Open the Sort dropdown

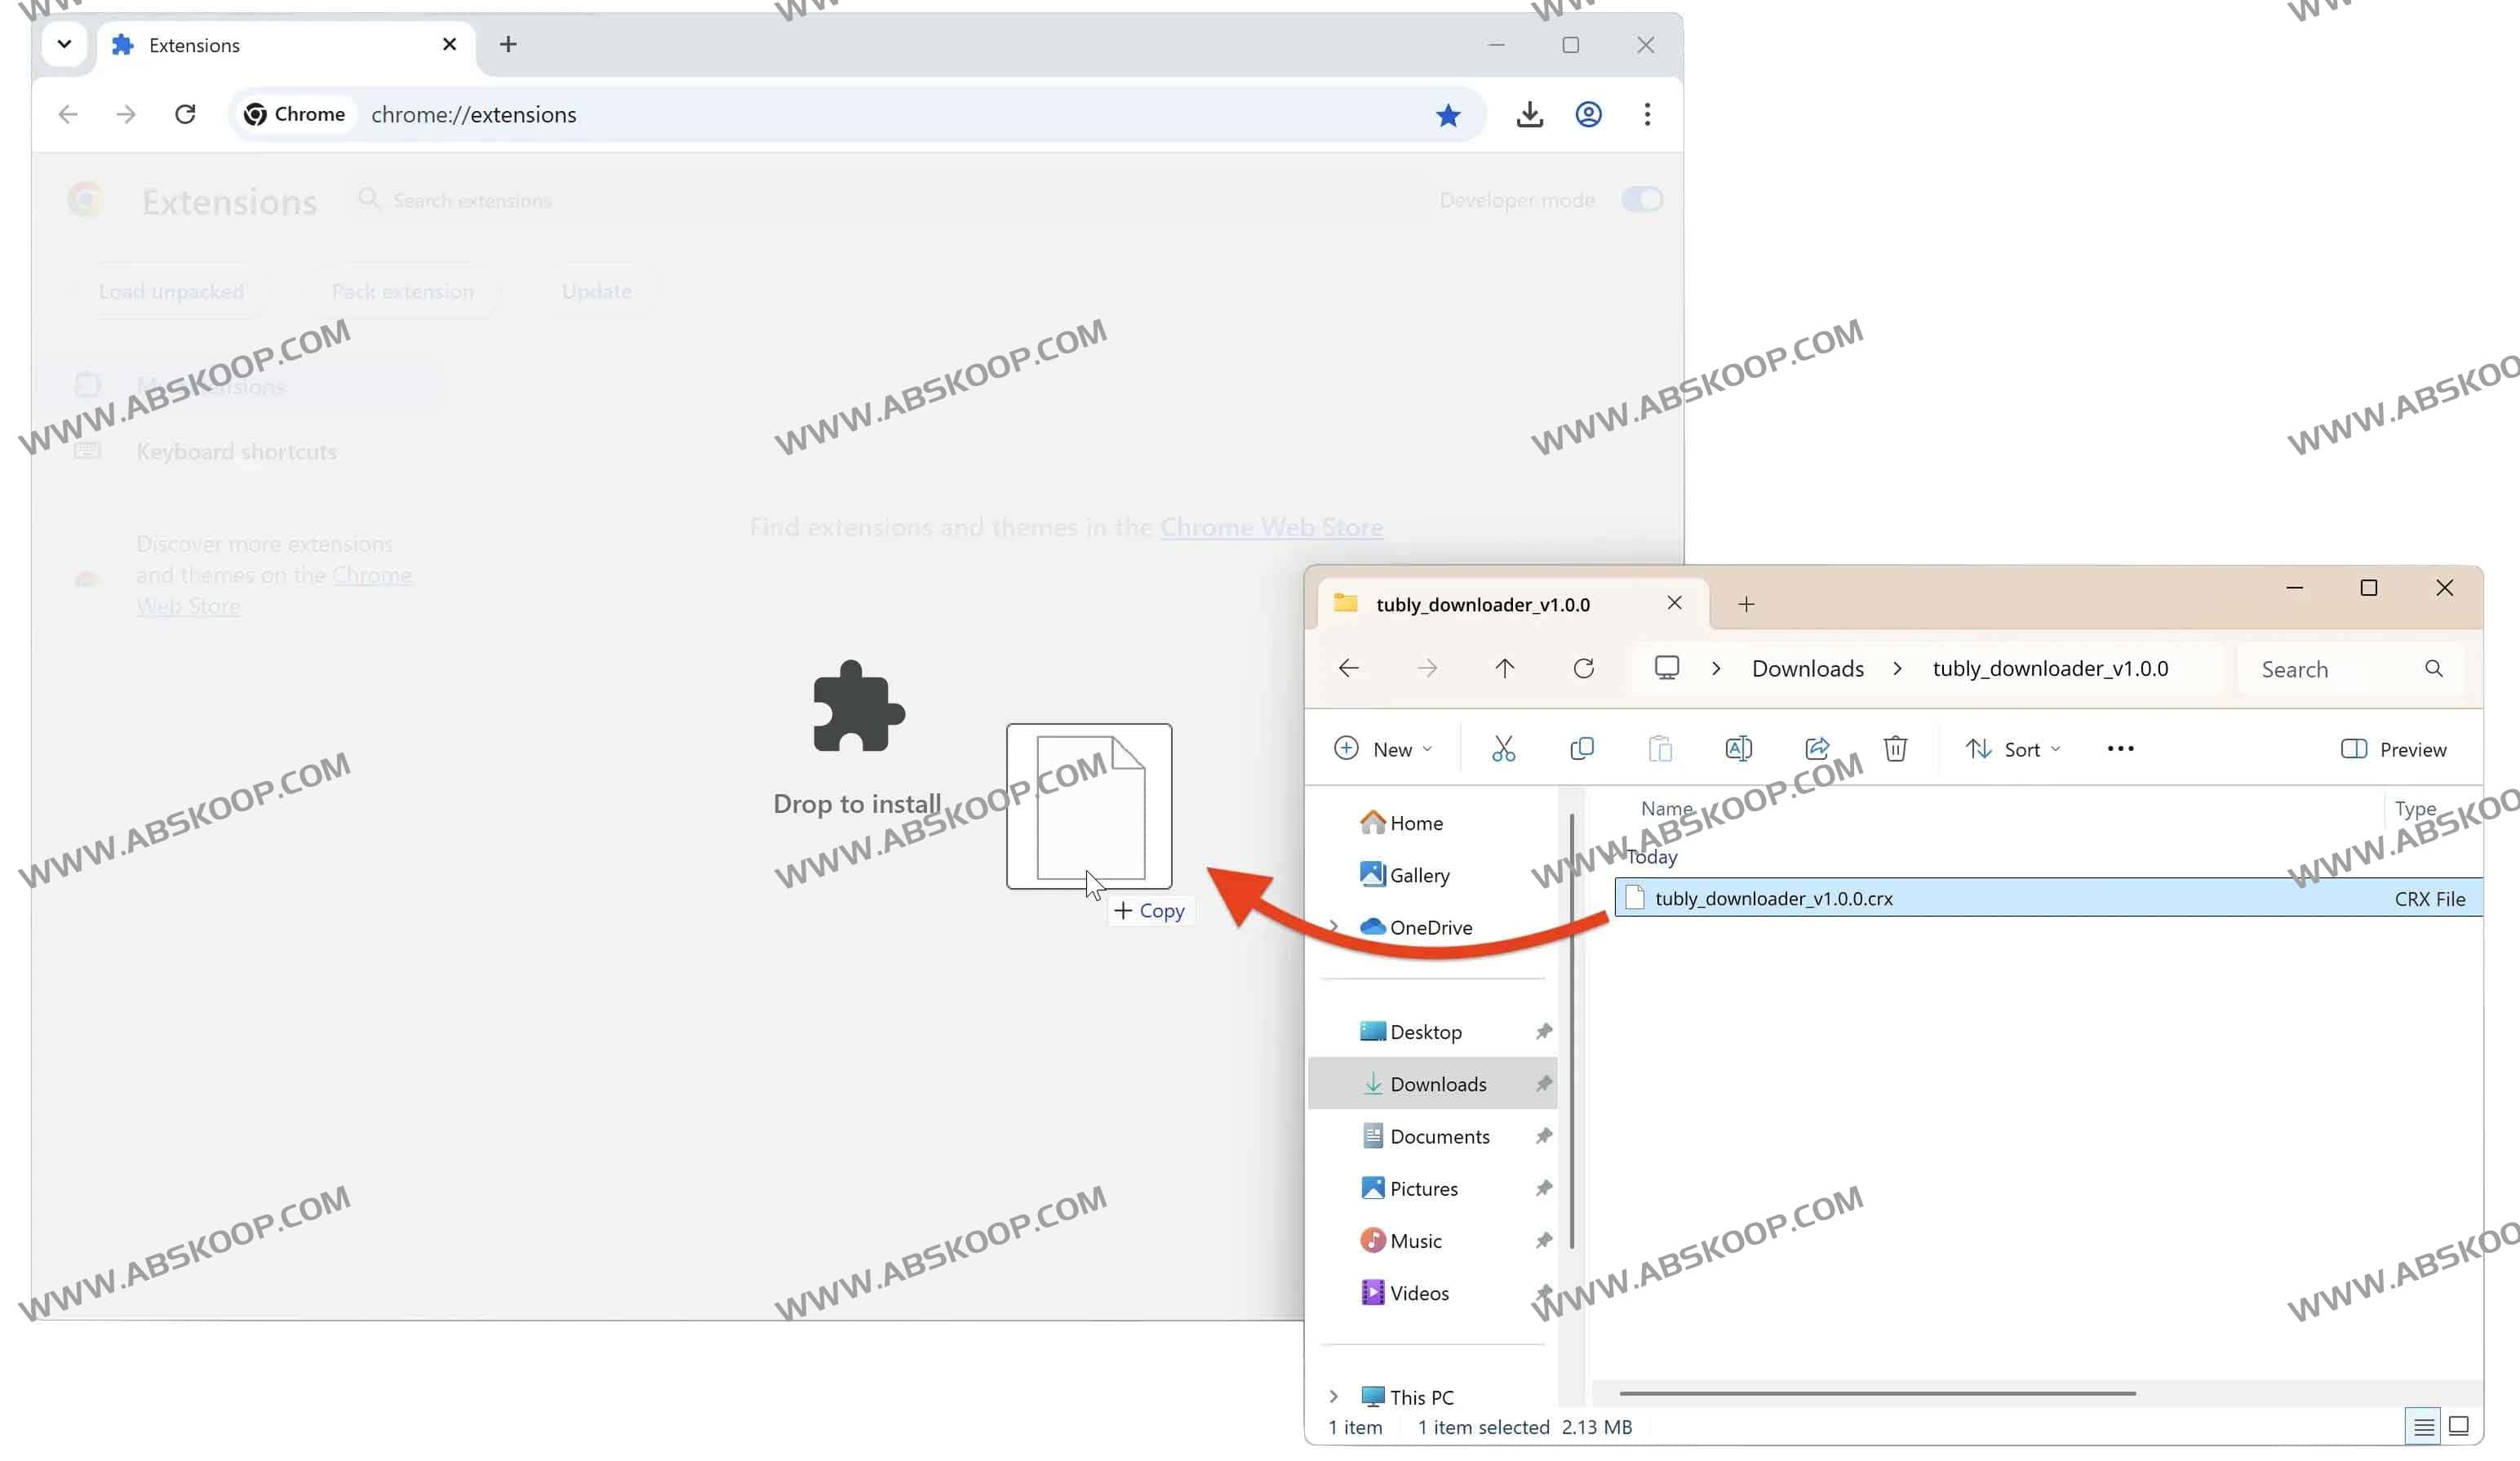click(x=2012, y=749)
